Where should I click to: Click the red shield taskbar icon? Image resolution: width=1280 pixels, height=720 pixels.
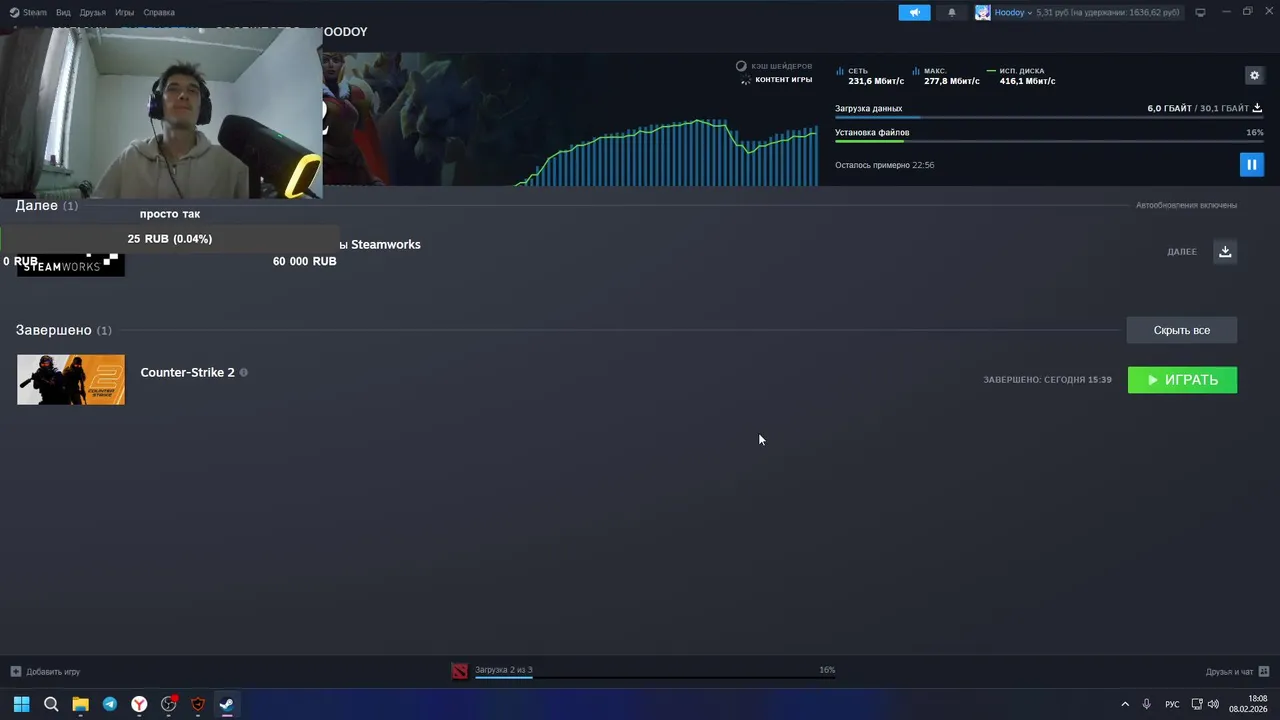(x=198, y=704)
